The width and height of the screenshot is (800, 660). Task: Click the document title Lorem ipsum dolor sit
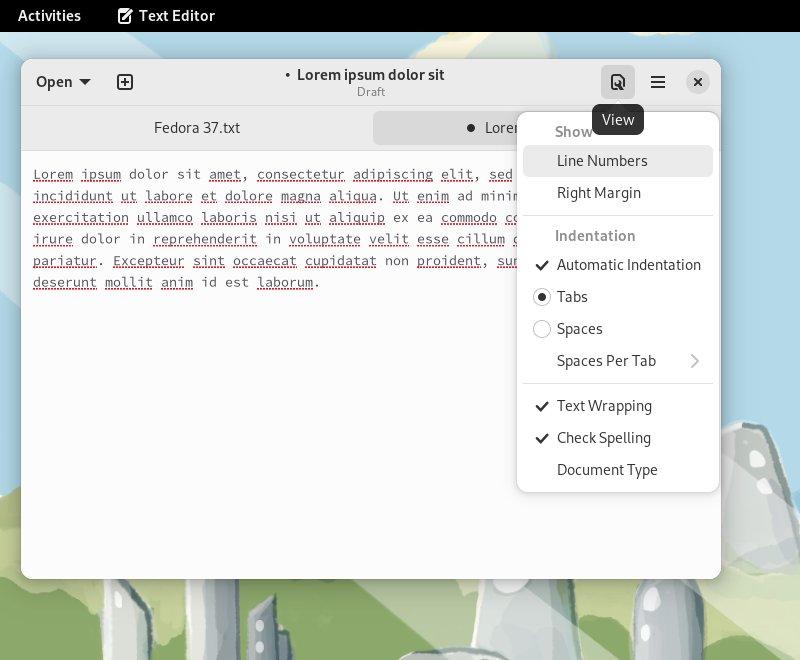tap(371, 74)
